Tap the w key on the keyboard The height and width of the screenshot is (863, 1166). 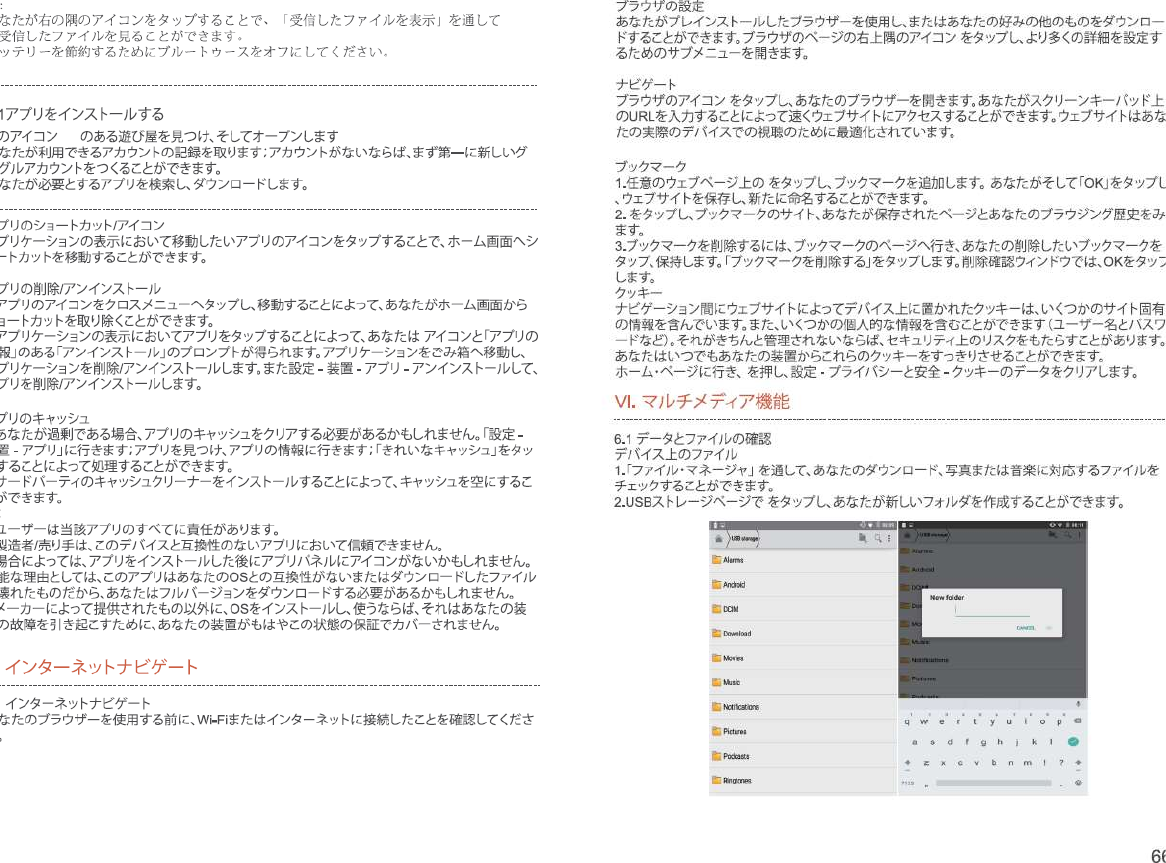click(x=924, y=721)
